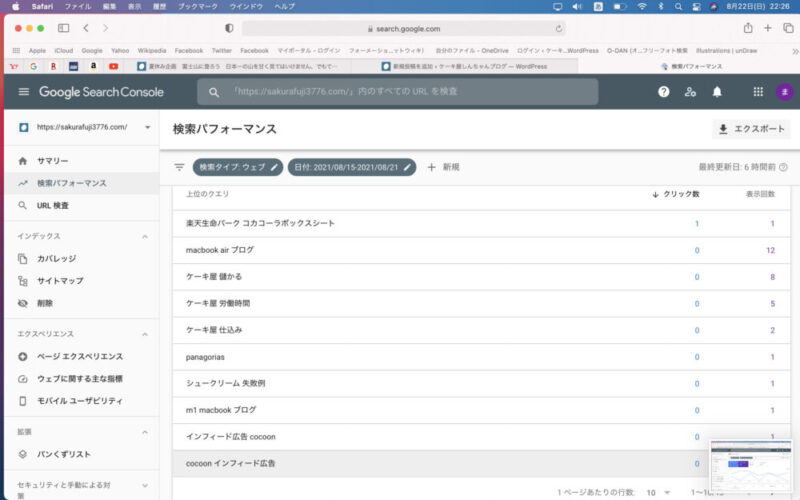
Task: Collapse the エクスペリエンス sidebar section
Action: 145,334
